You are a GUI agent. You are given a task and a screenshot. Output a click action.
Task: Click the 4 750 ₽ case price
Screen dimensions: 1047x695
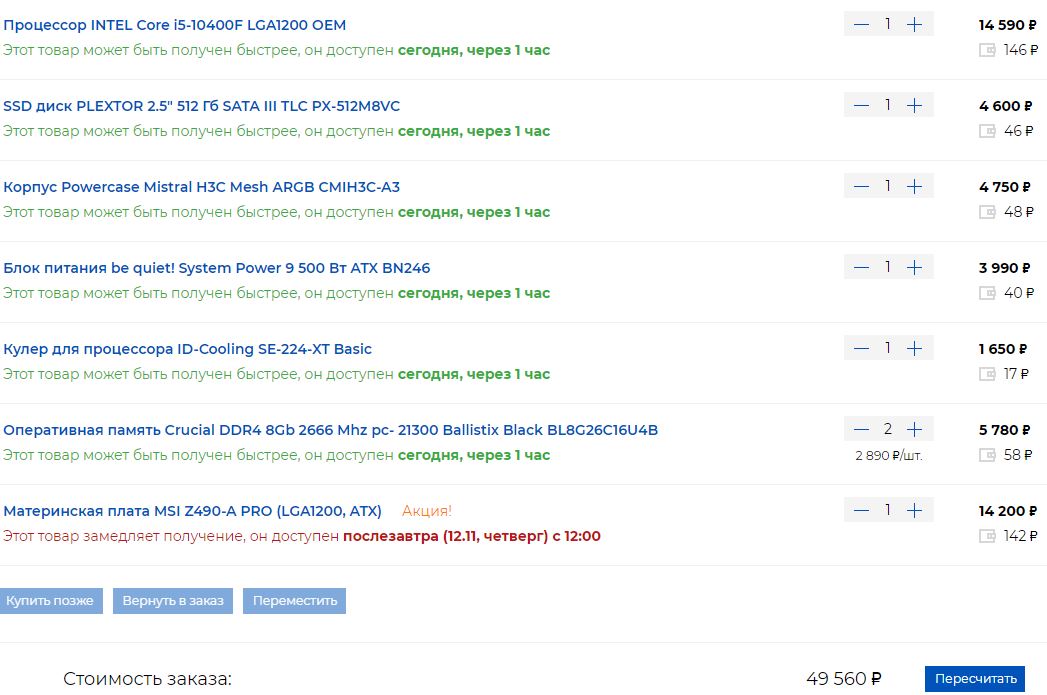click(1005, 187)
